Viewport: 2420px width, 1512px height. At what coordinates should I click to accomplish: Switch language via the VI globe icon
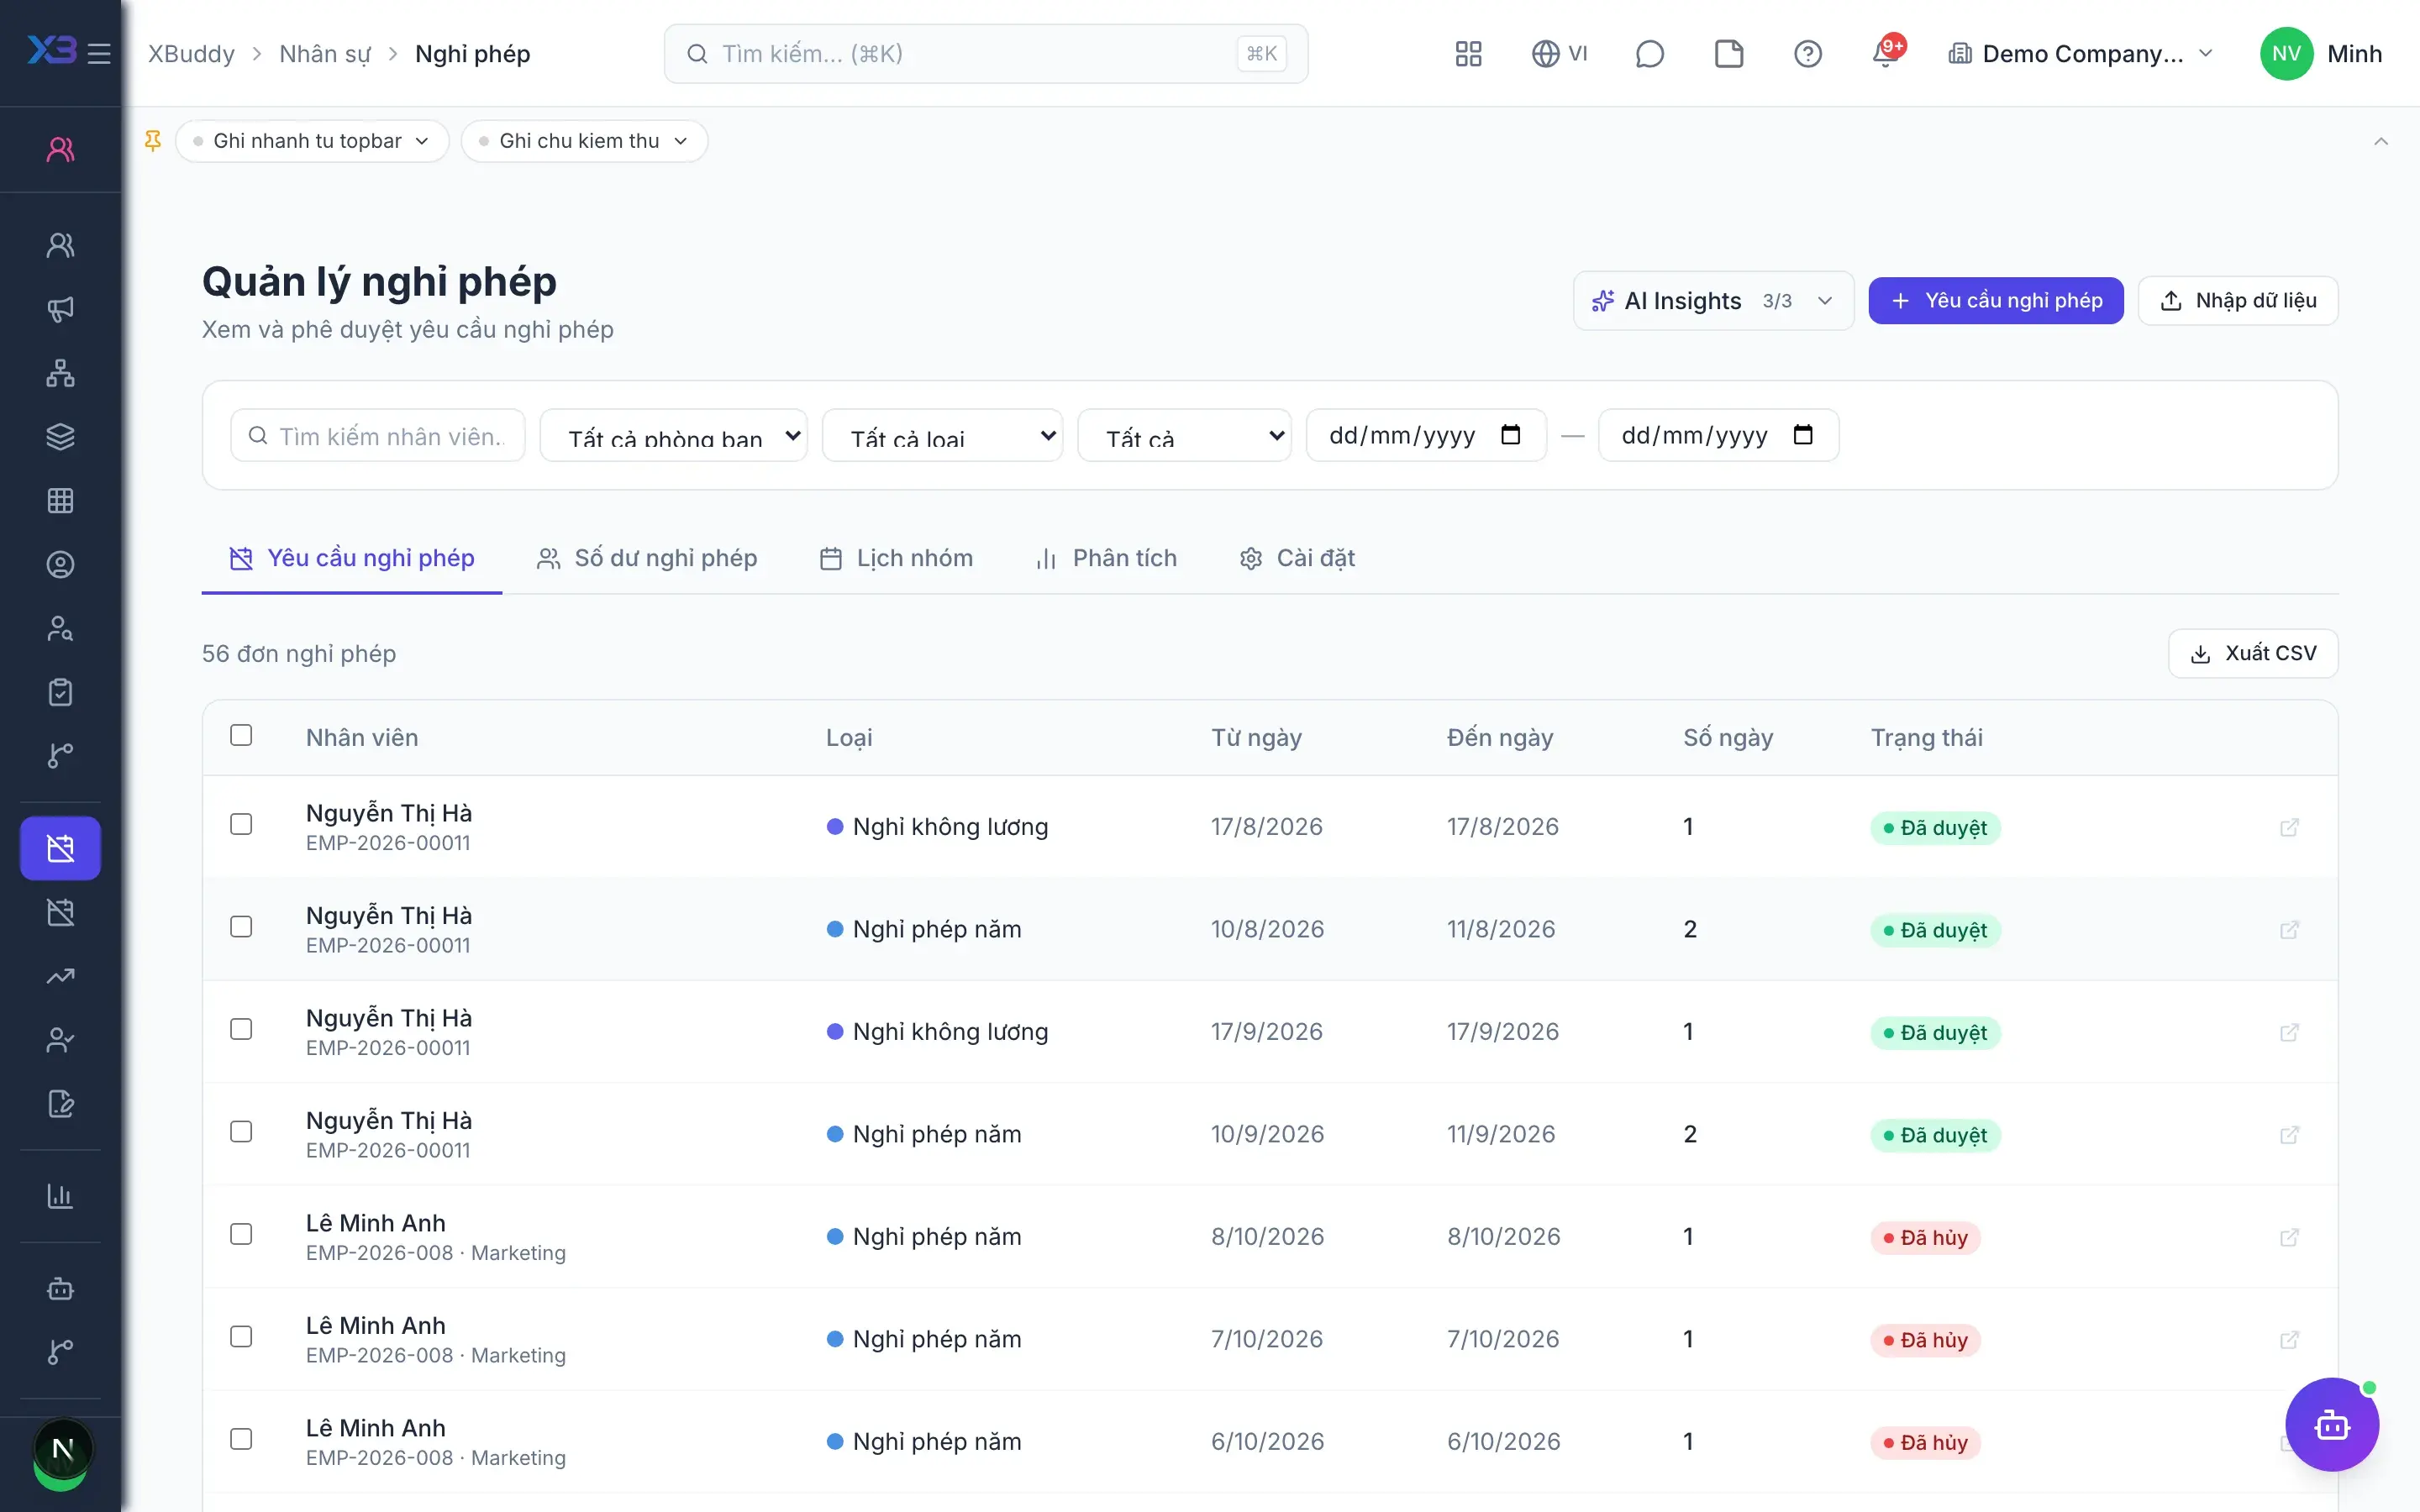click(x=1559, y=54)
